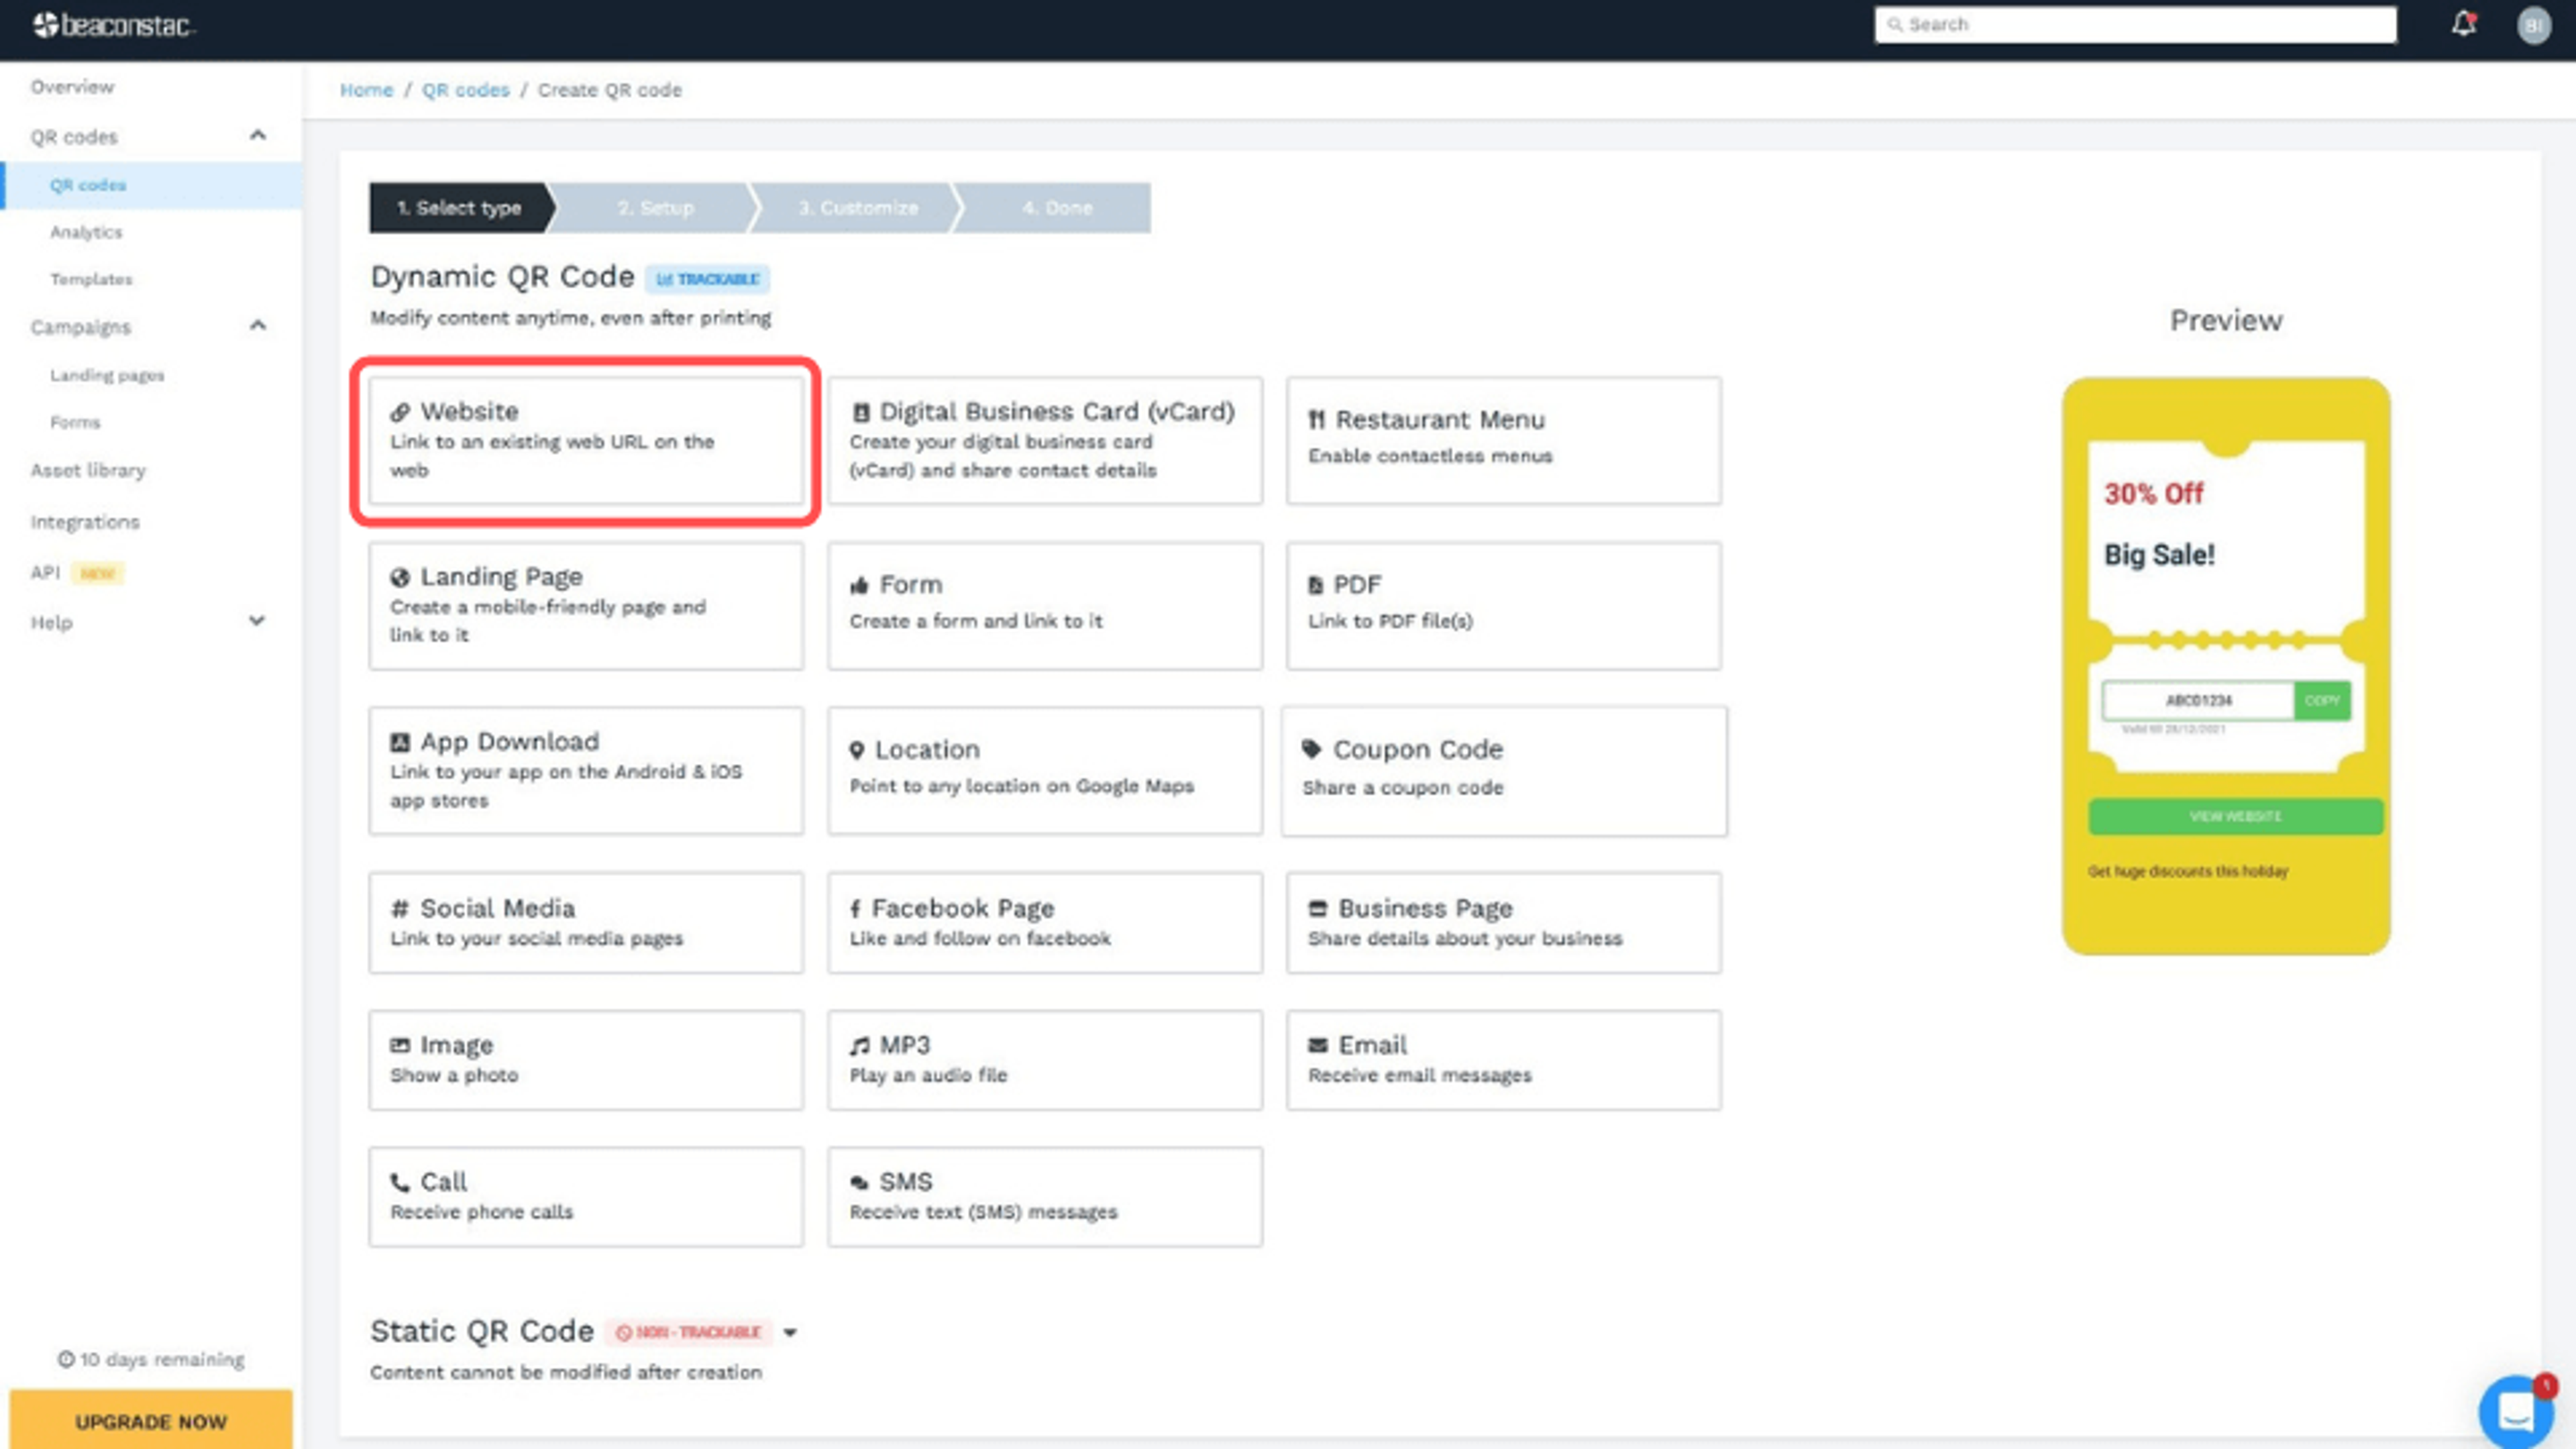
Task: Open Analytics in the sidebar
Action: pyautogui.click(x=86, y=232)
